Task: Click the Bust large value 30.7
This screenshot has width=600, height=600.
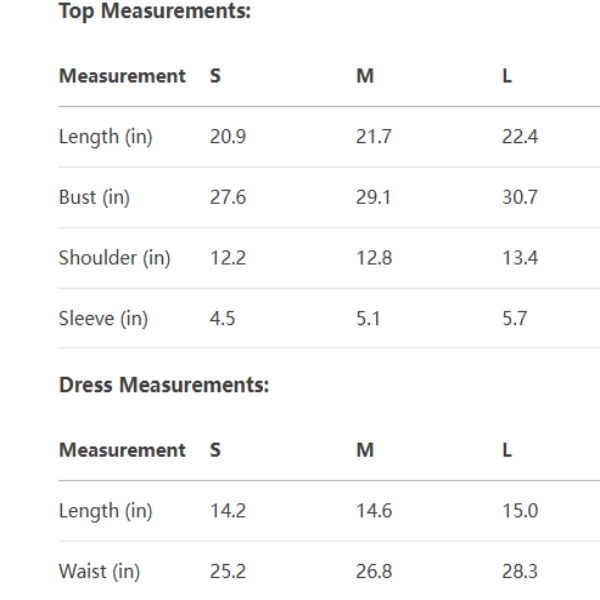Action: (519, 198)
